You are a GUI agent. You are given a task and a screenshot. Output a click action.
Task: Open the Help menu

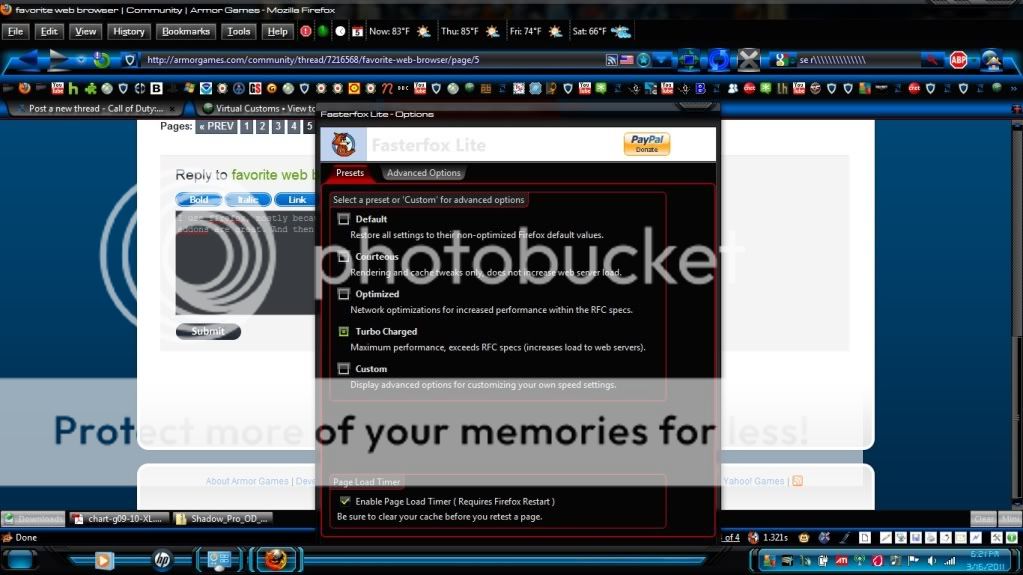(277, 31)
